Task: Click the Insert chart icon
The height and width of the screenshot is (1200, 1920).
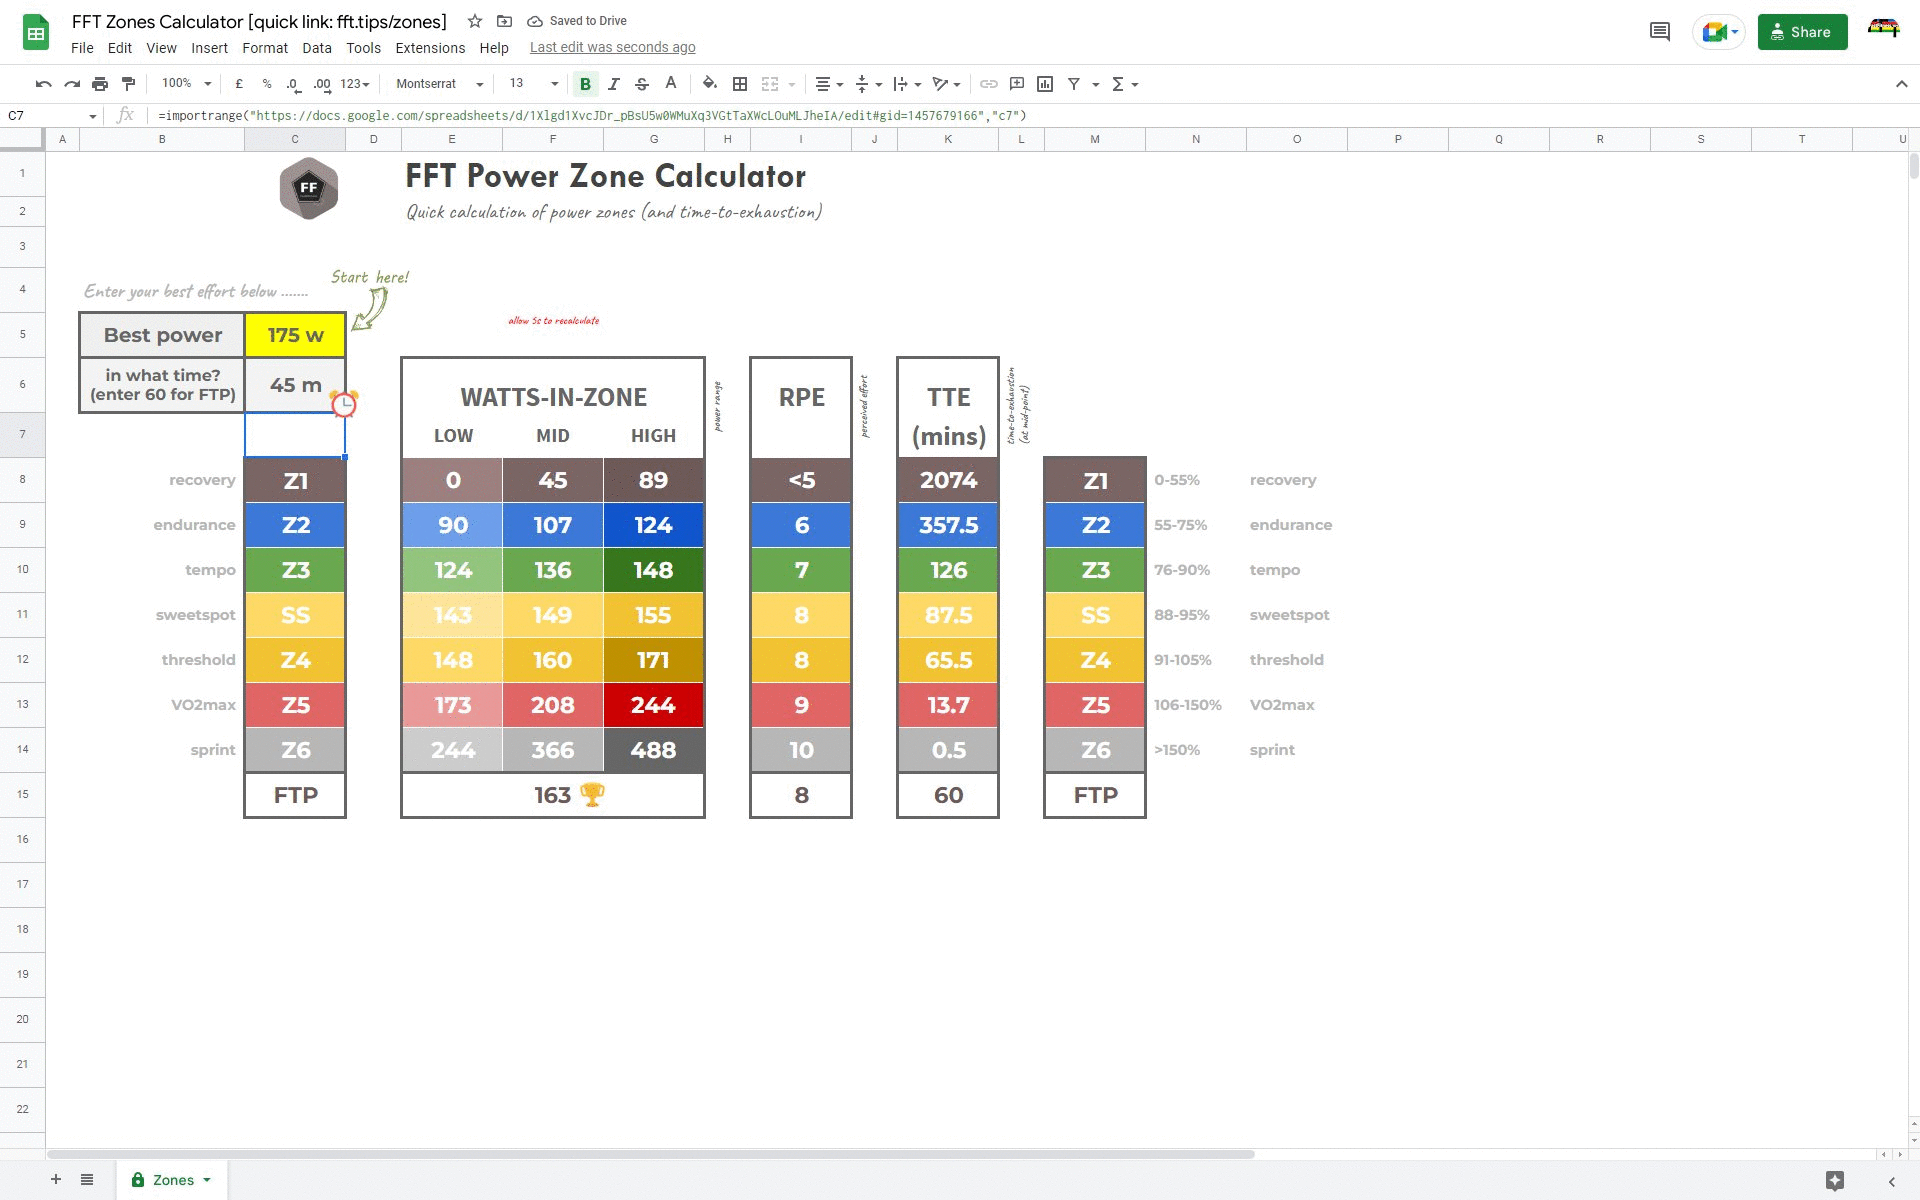Action: pyautogui.click(x=1045, y=84)
